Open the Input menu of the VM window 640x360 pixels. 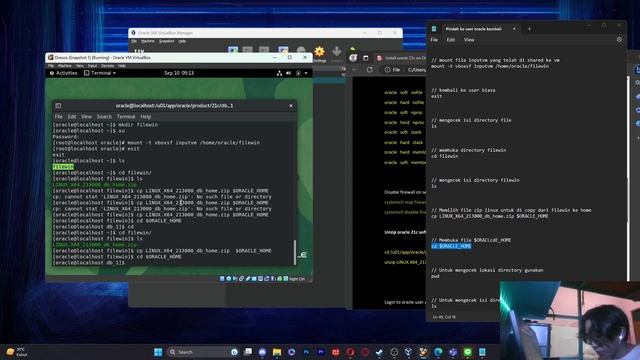tap(92, 66)
